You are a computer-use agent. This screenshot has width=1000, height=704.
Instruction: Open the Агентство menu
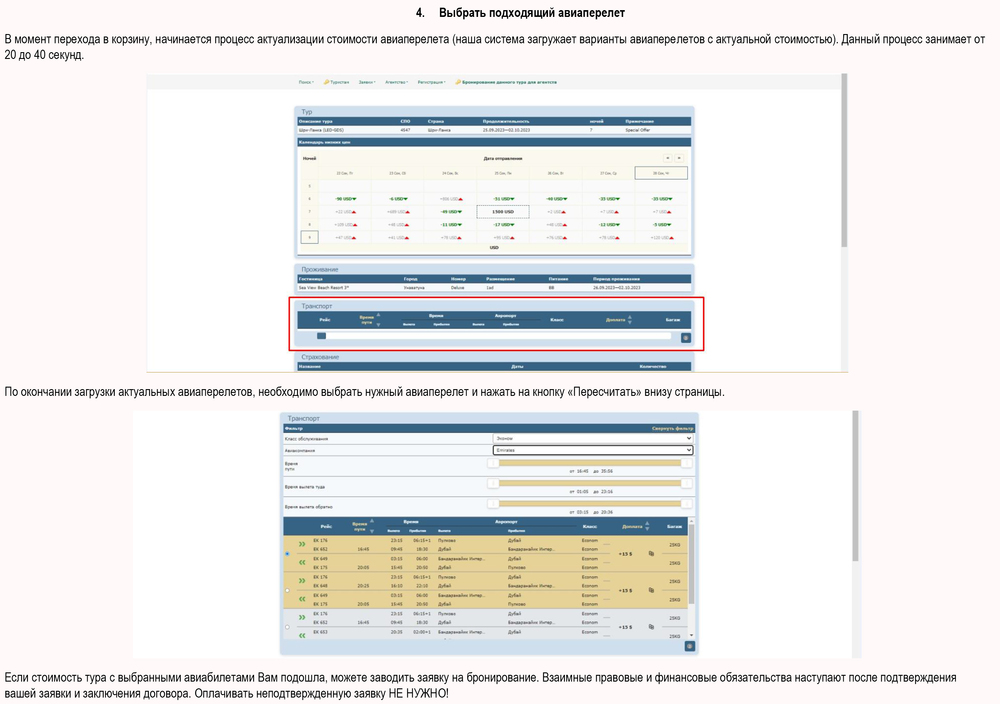point(397,82)
